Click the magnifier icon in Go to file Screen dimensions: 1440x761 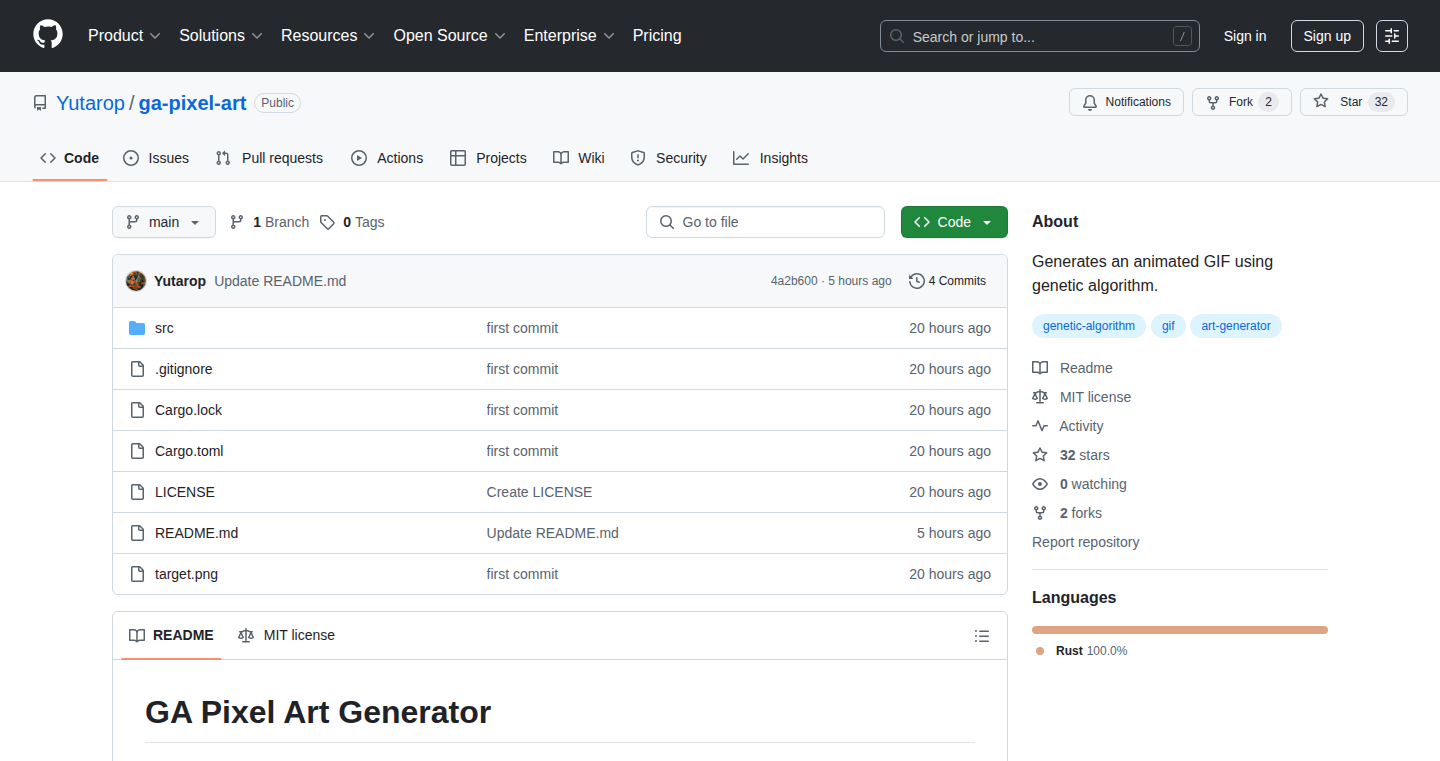(666, 222)
